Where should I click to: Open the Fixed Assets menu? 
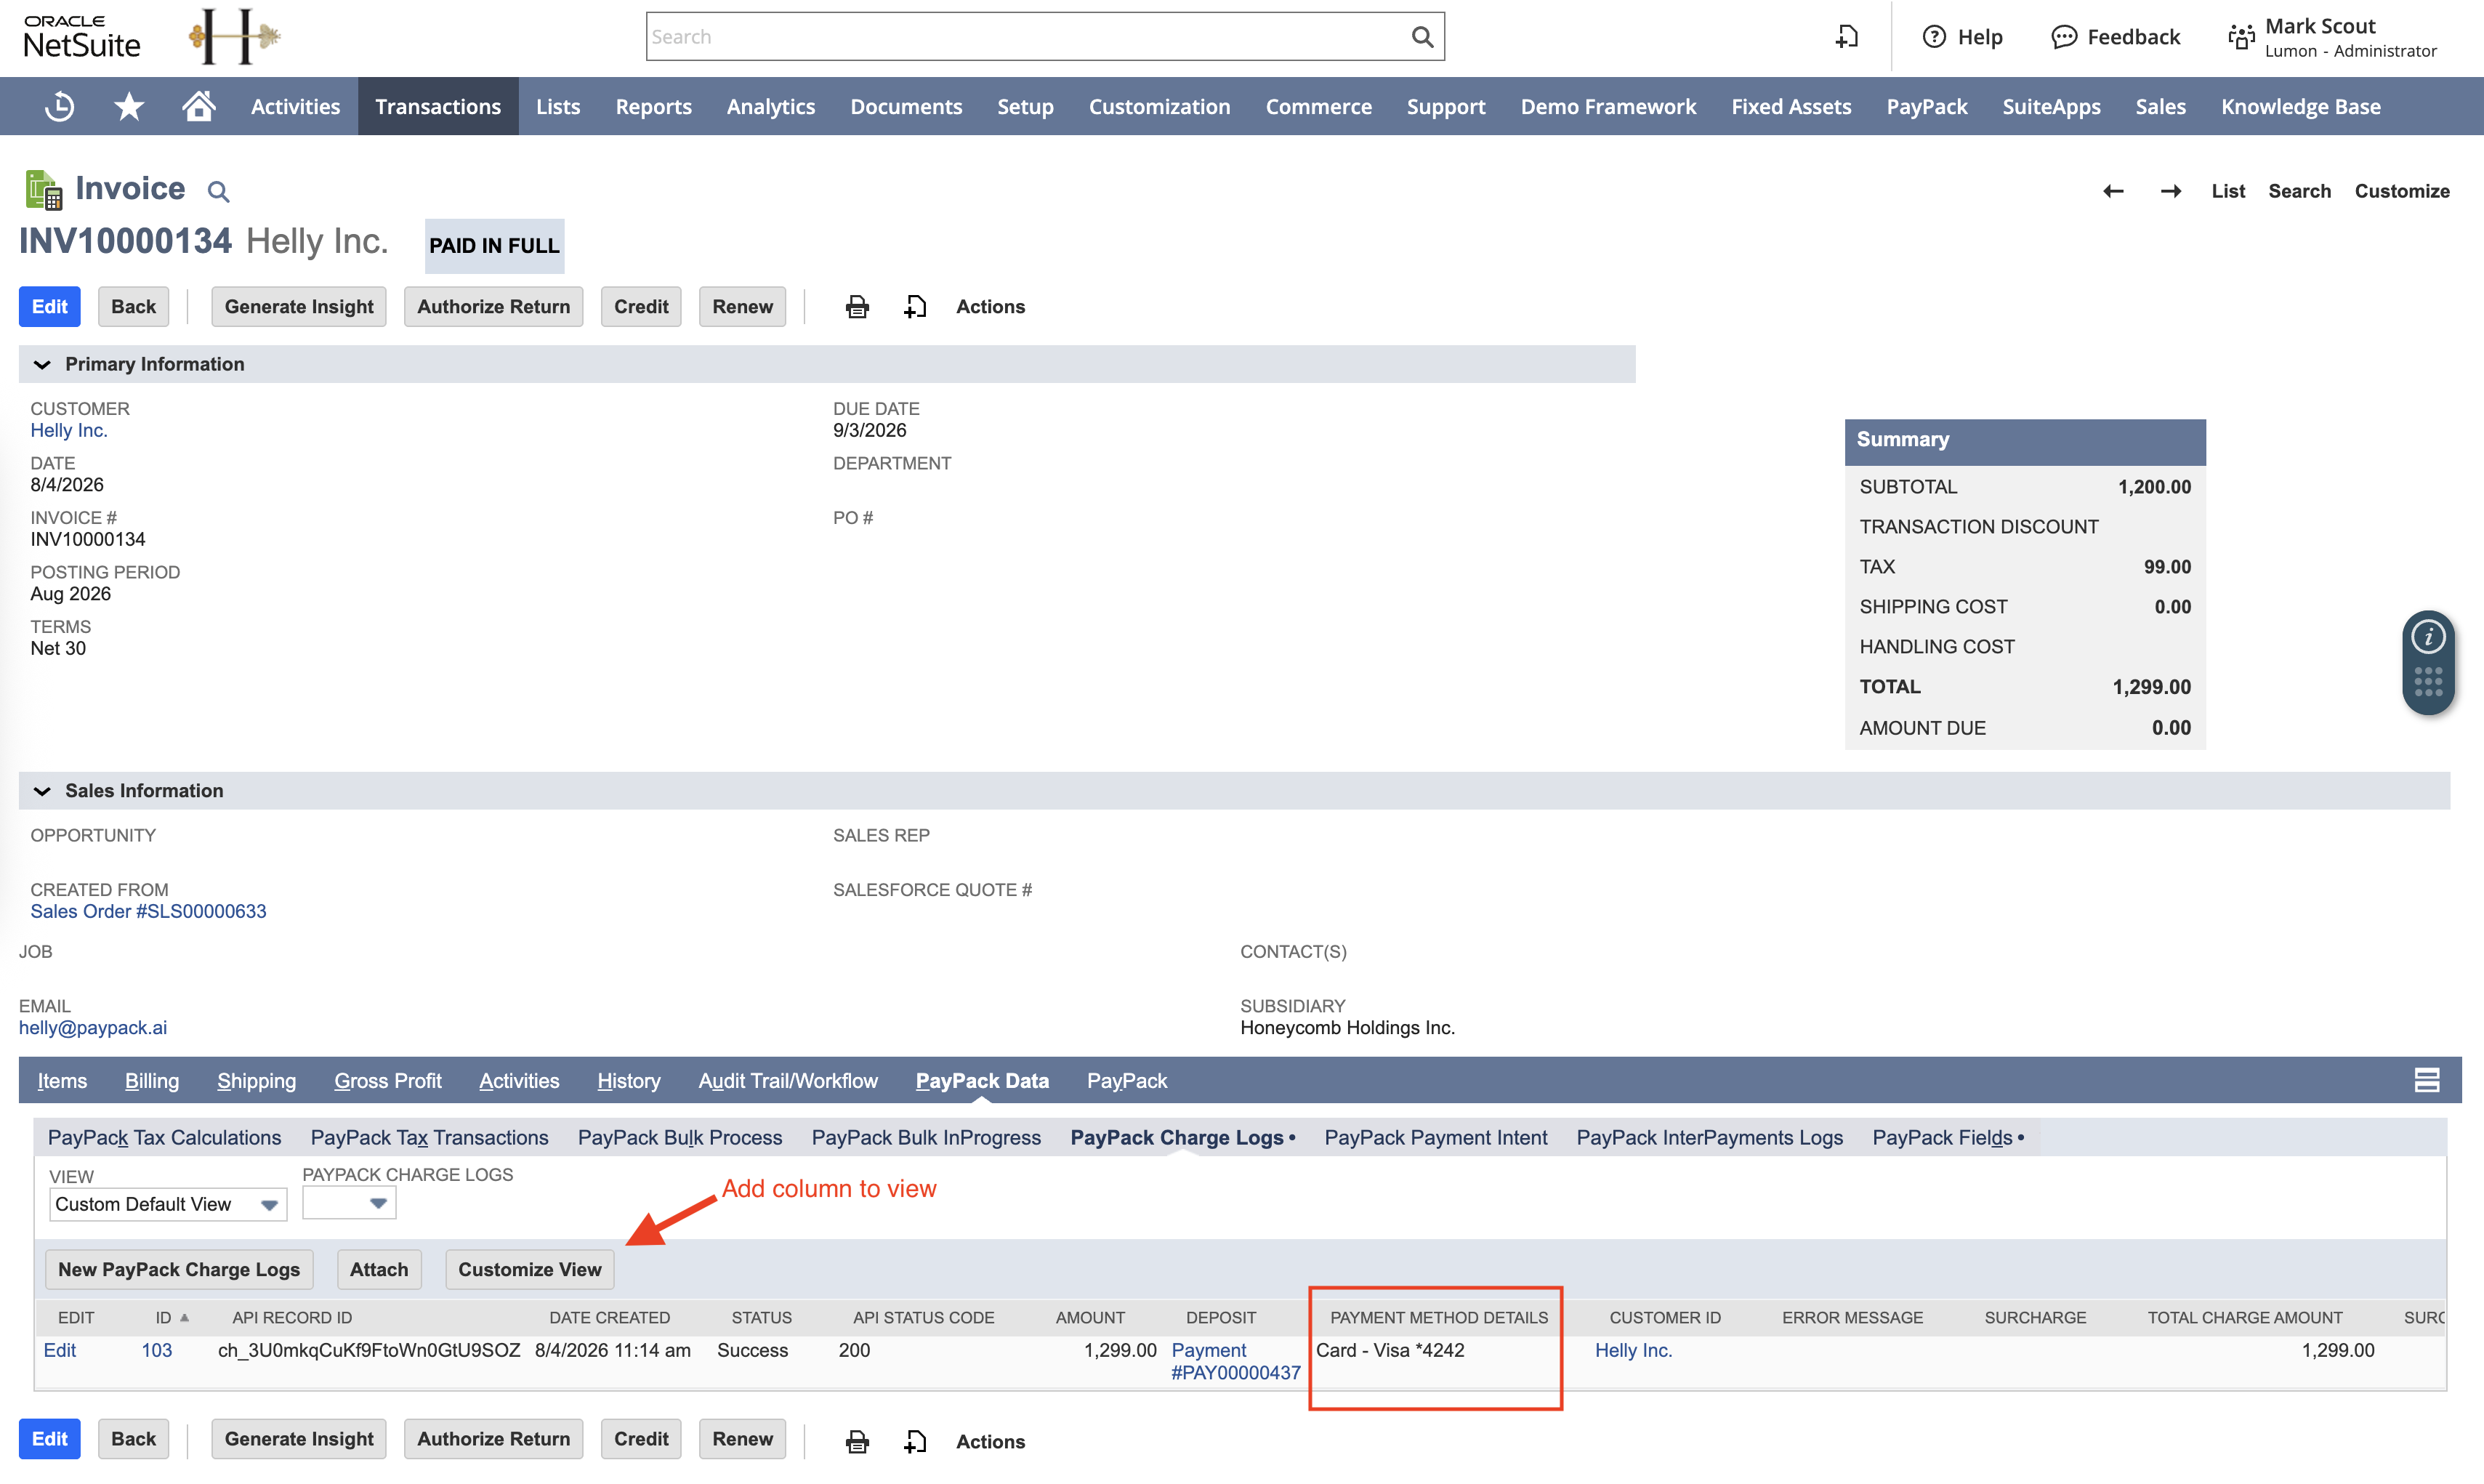pos(1791,106)
